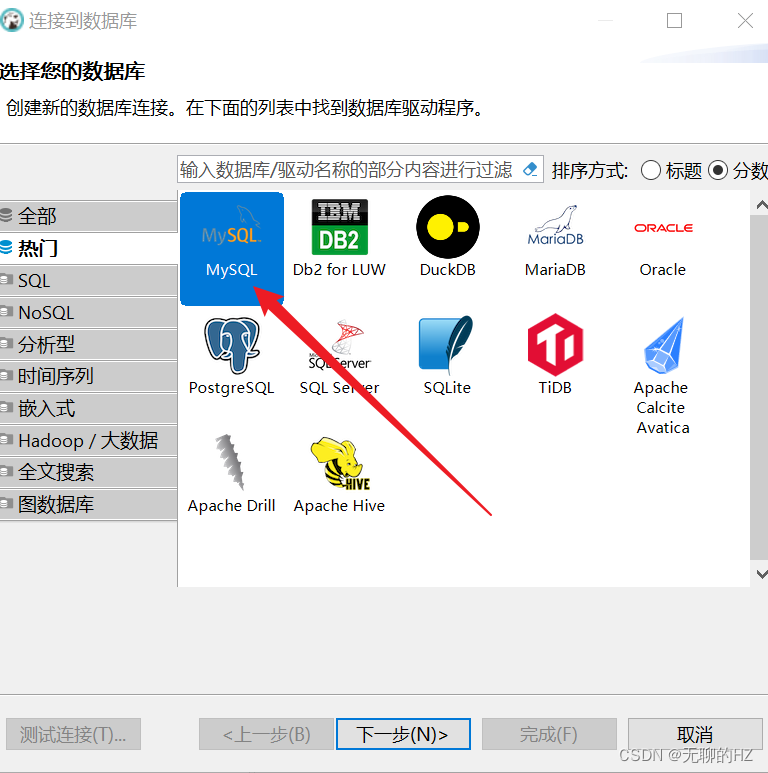This screenshot has height=773, width=768.
Task: Clear the driver filter with eraser icon
Action: point(530,170)
